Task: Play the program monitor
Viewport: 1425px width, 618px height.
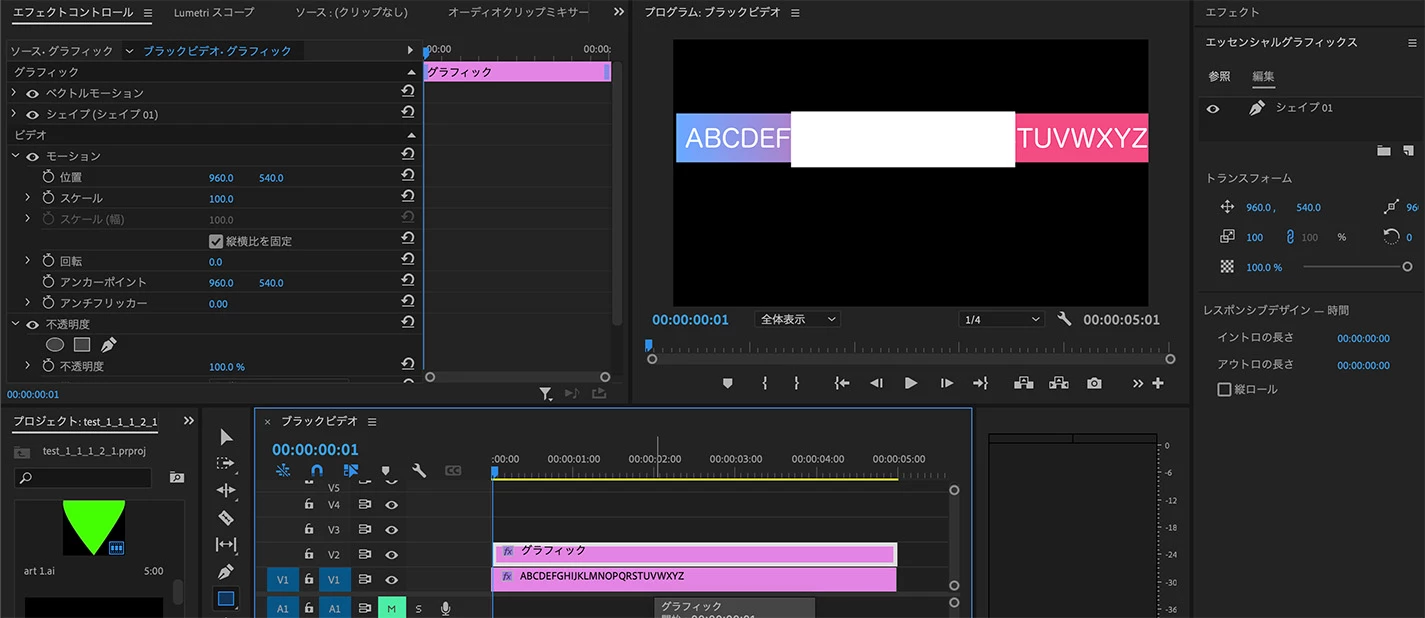Action: click(911, 383)
